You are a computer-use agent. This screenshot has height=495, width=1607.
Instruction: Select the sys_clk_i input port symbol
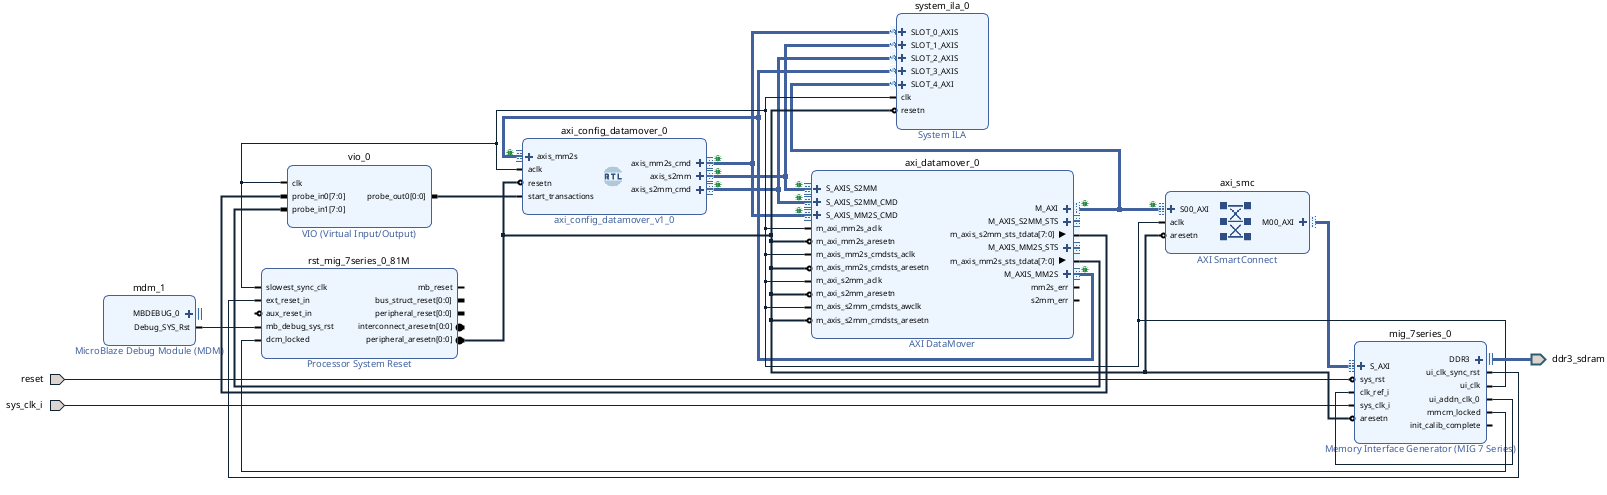pyautogui.click(x=57, y=405)
